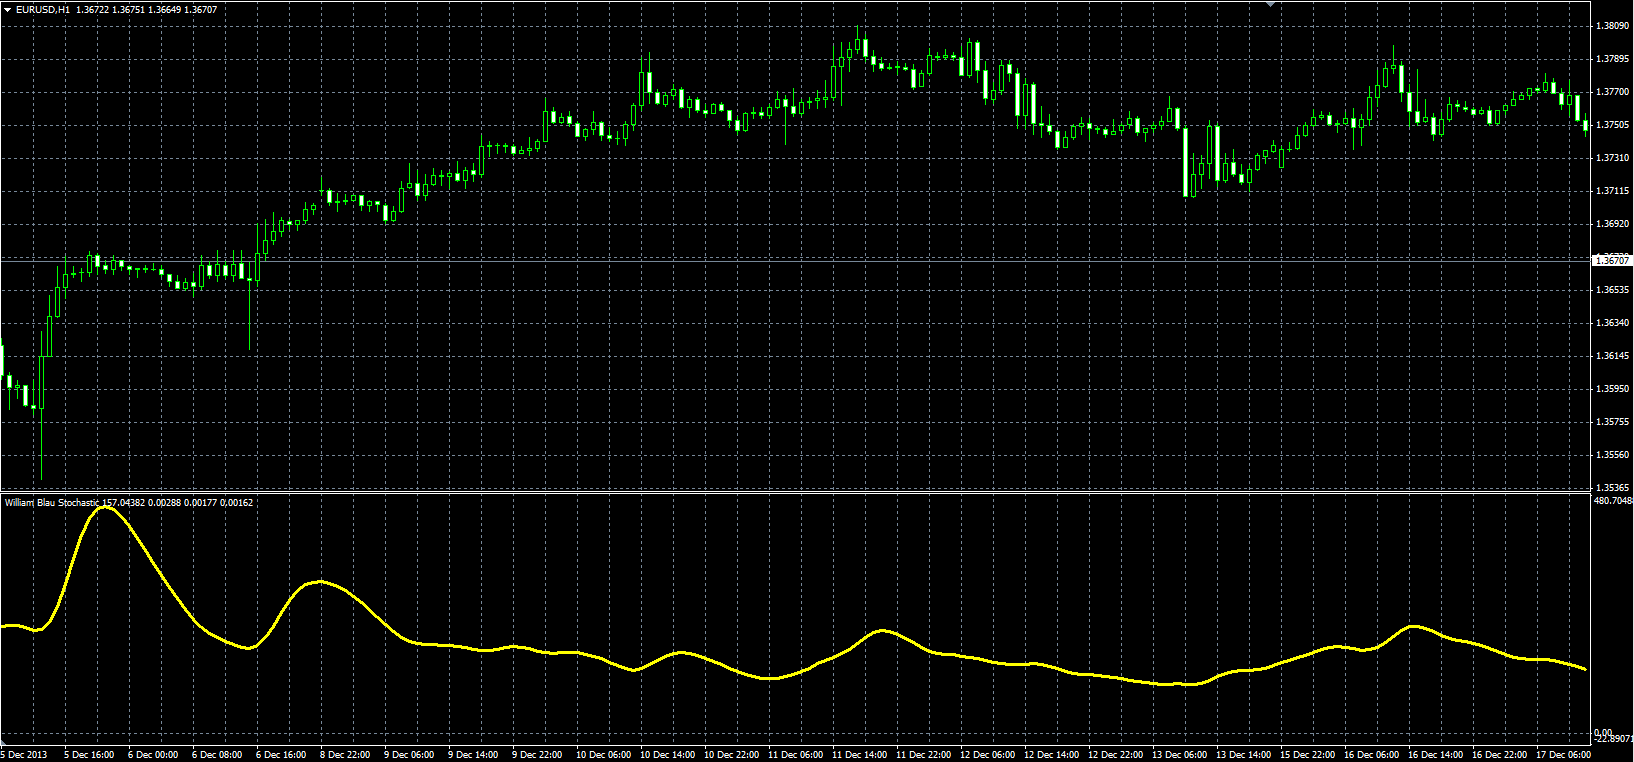Viewport: 1634px width, 762px height.
Task: Click the 1.37505 price axis label
Action: [1611, 125]
